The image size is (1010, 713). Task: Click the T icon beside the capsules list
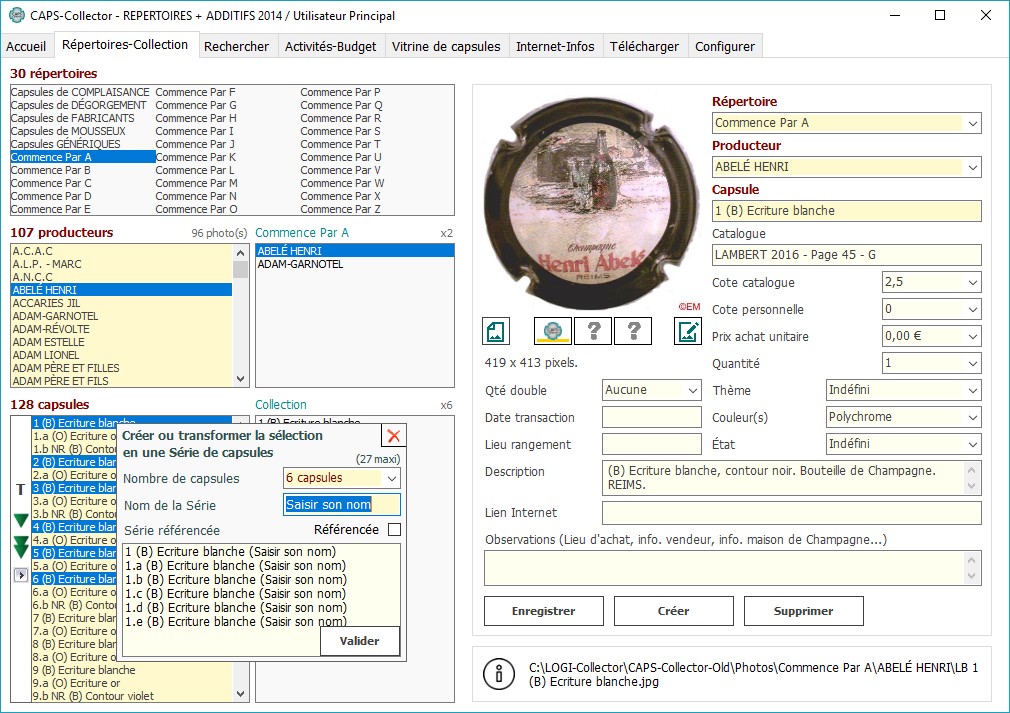21,490
